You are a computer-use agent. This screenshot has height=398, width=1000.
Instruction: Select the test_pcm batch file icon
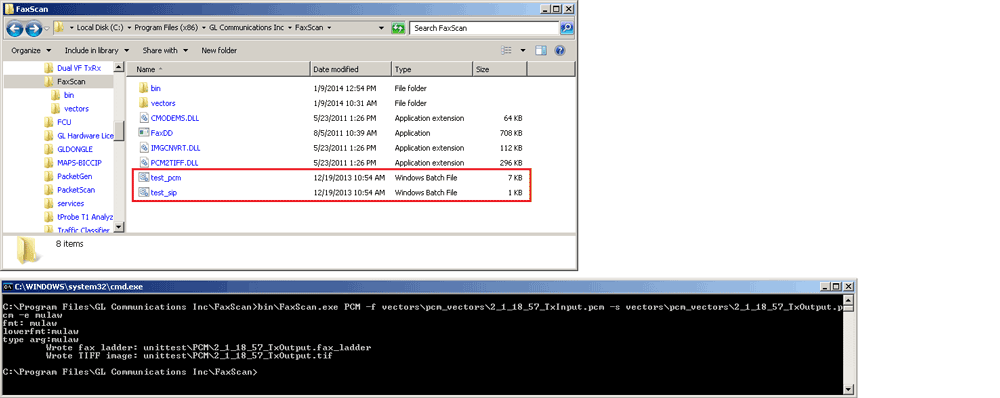(x=143, y=177)
